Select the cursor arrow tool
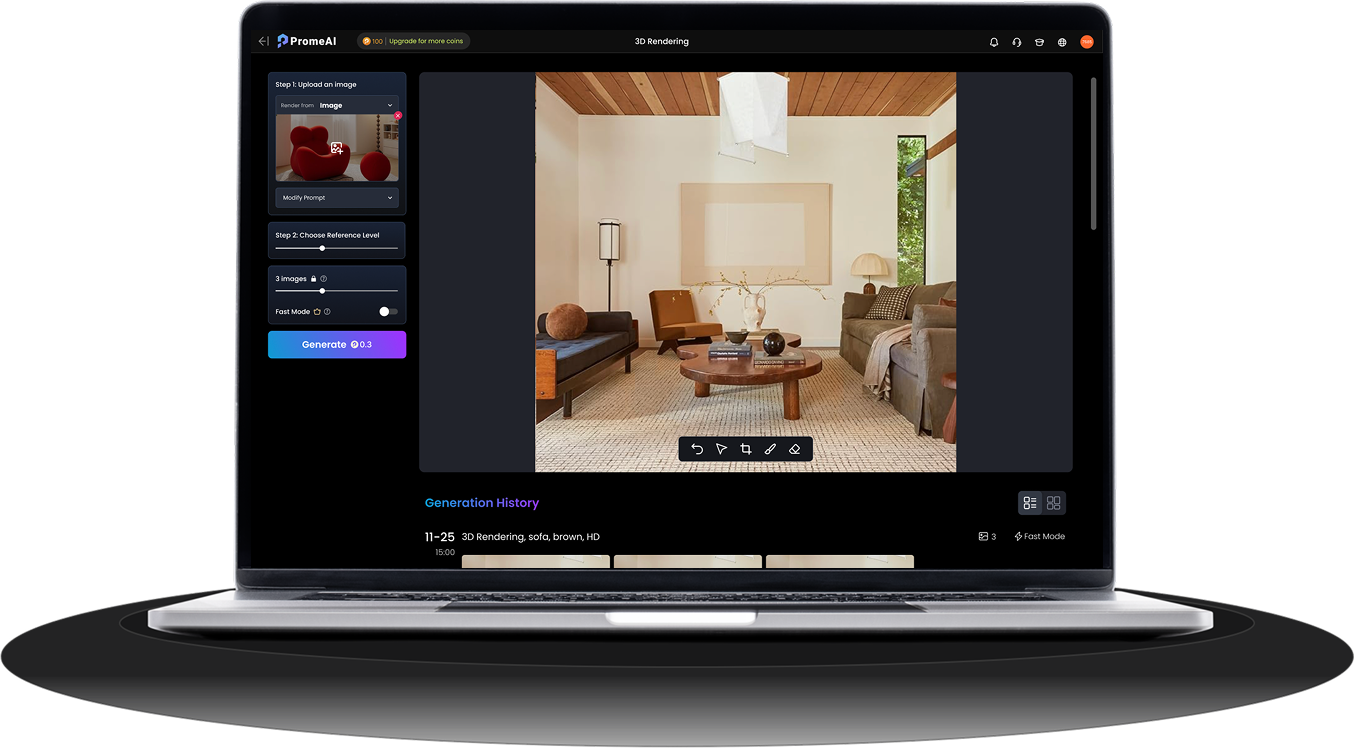 (x=721, y=448)
